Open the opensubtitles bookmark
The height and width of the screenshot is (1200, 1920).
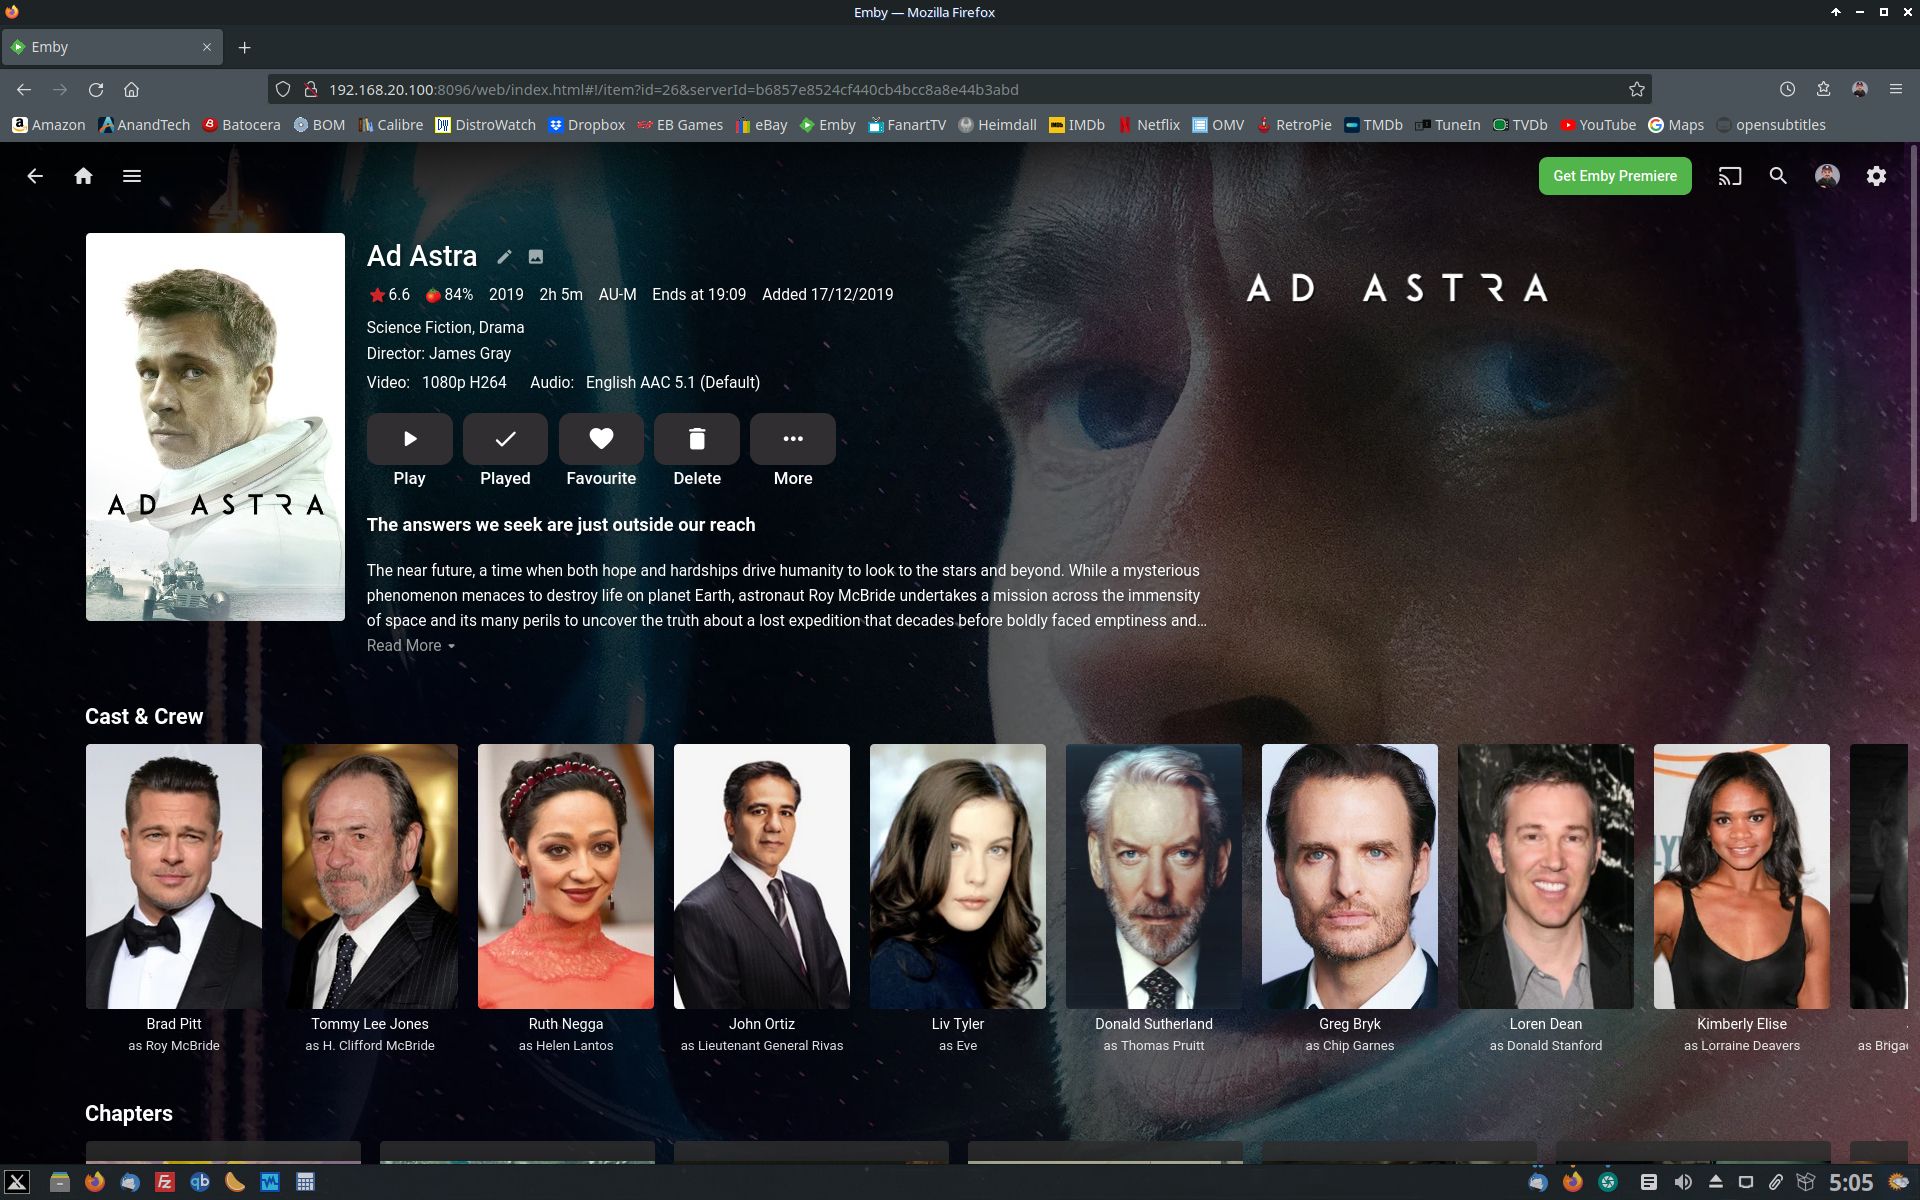pyautogui.click(x=1771, y=125)
